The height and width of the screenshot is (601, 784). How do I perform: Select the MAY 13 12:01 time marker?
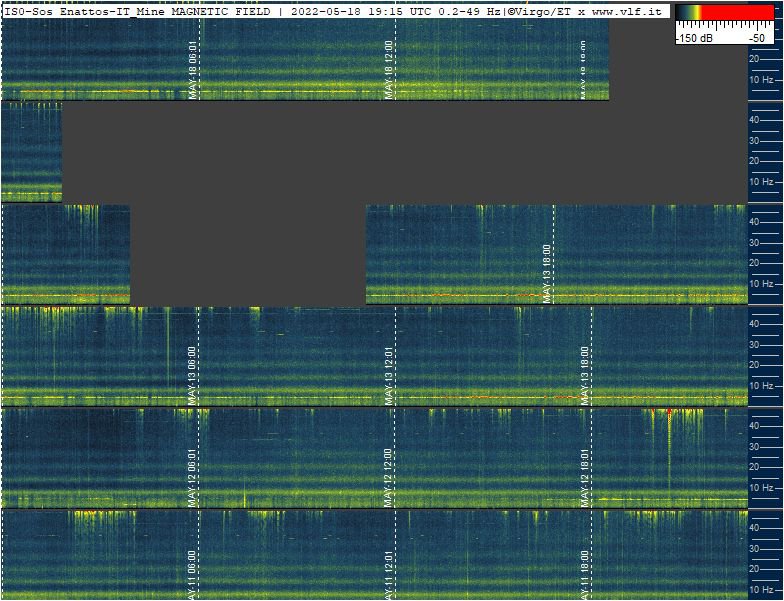coord(390,376)
